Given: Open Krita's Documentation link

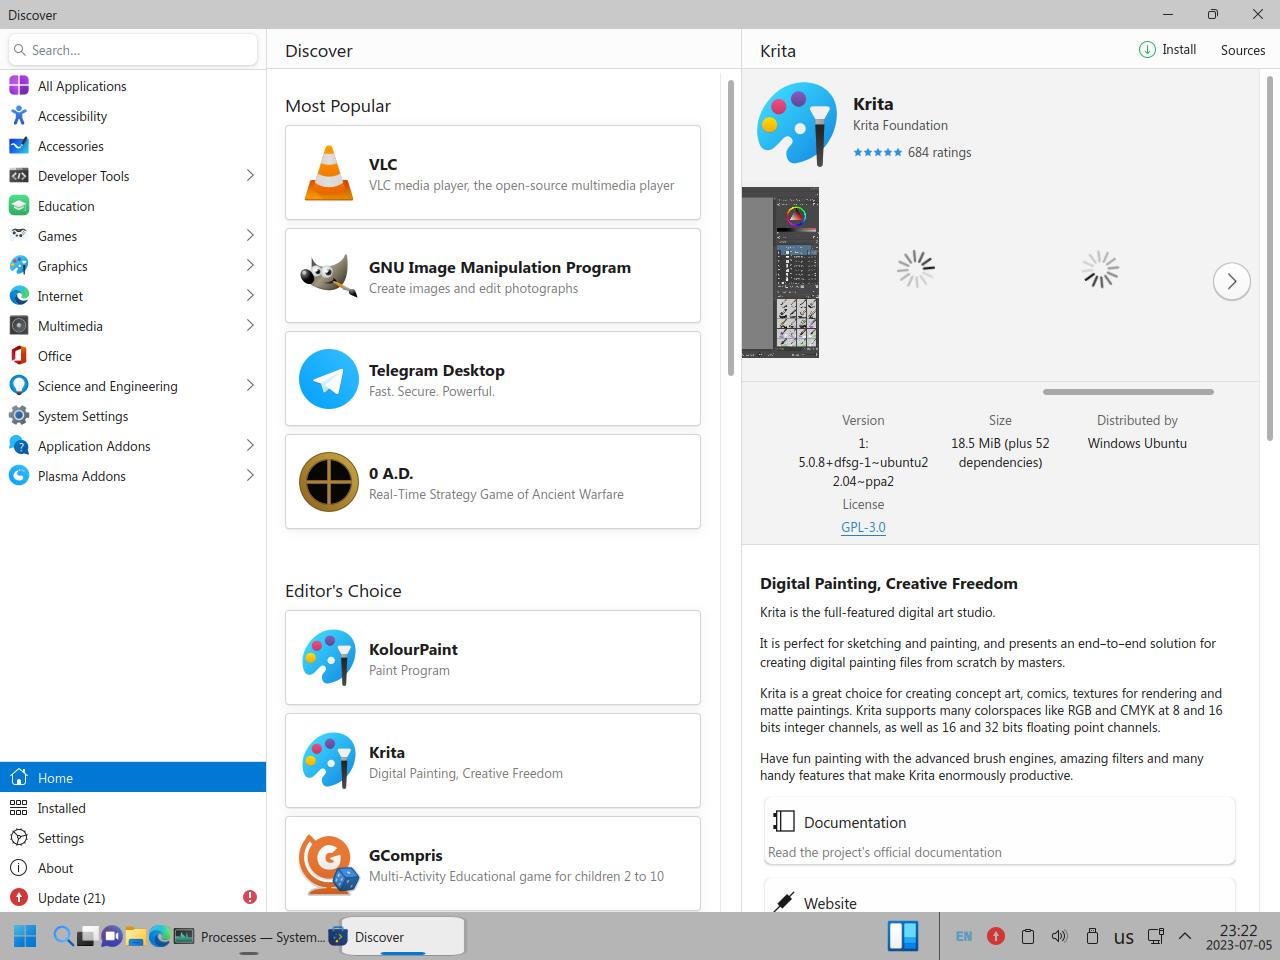Looking at the screenshot, I should [x=1000, y=831].
